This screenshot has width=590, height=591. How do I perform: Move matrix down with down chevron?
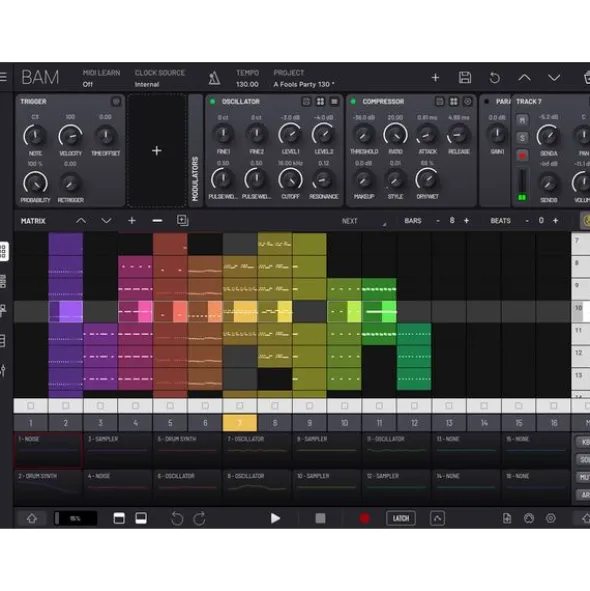pos(106,220)
